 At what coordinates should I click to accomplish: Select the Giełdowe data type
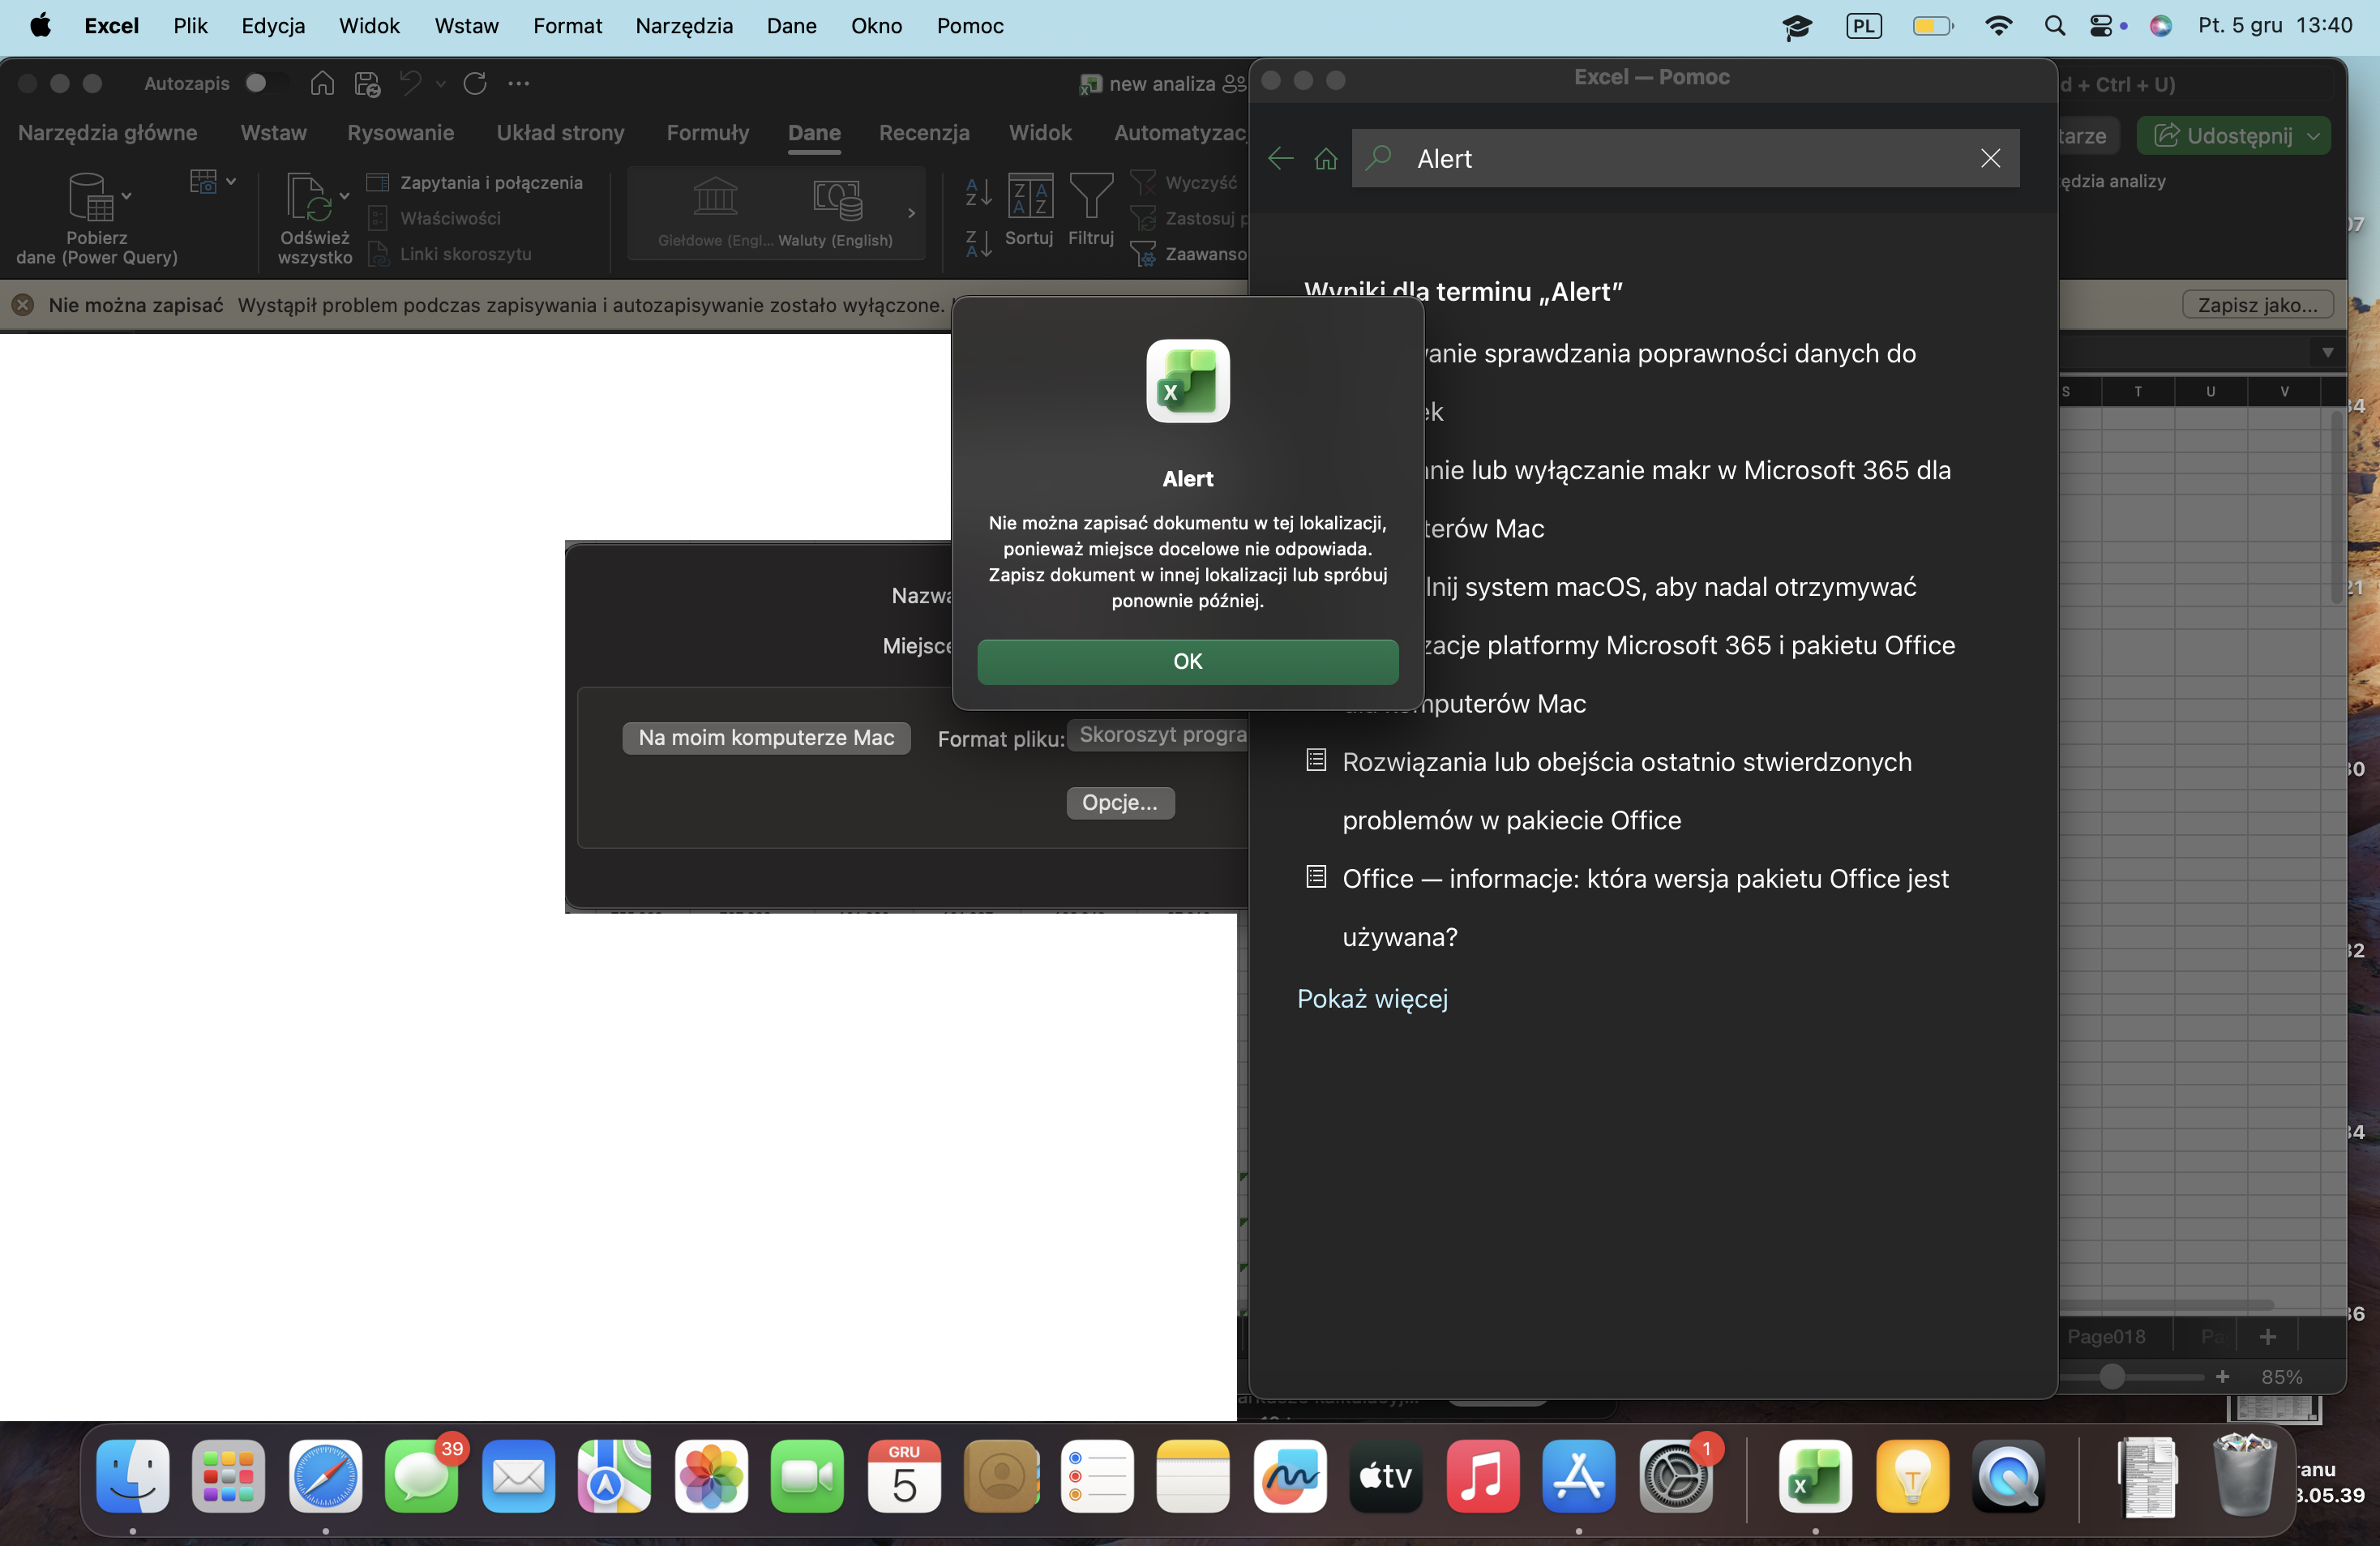(x=715, y=212)
